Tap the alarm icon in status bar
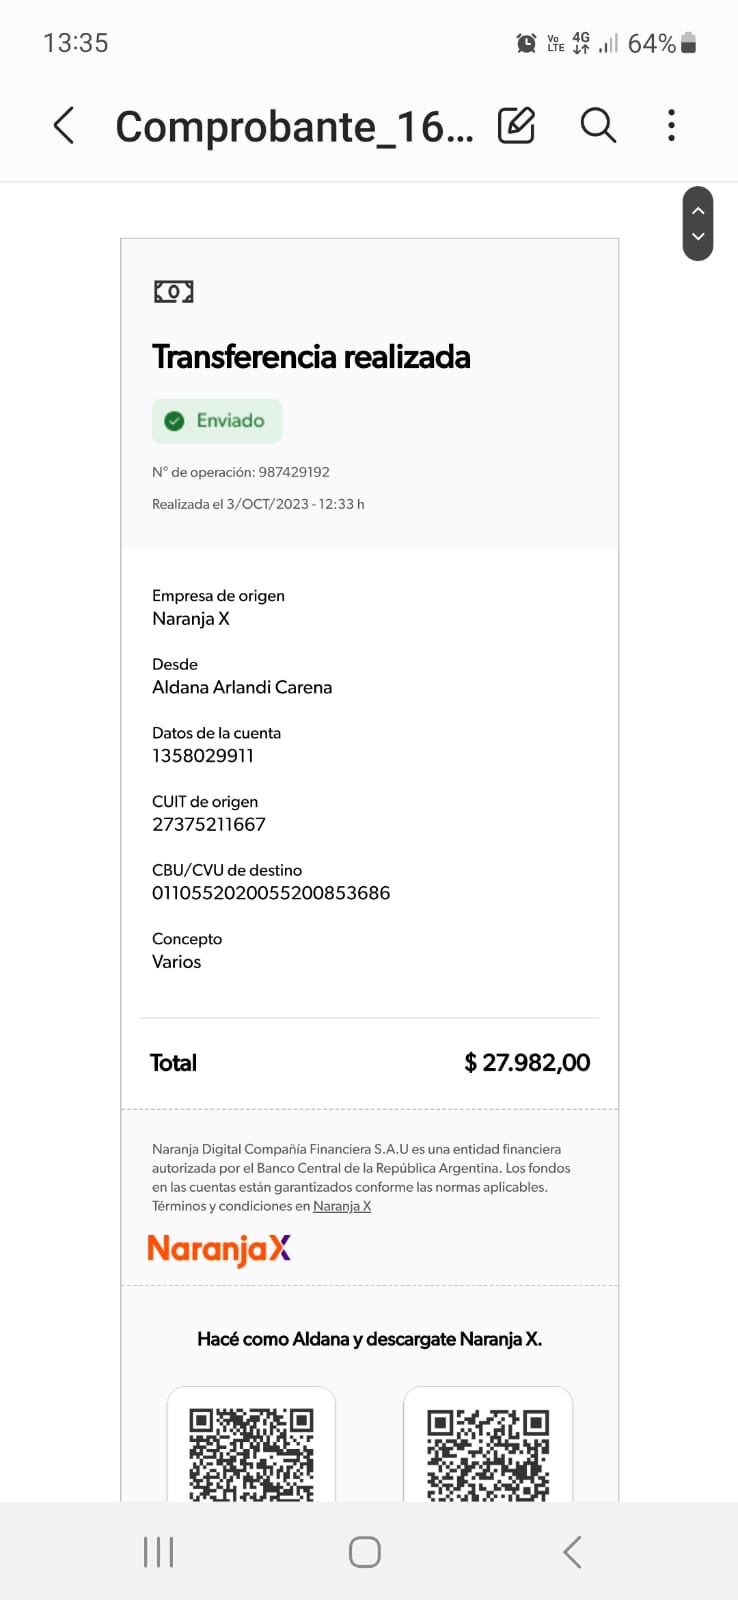 526,43
